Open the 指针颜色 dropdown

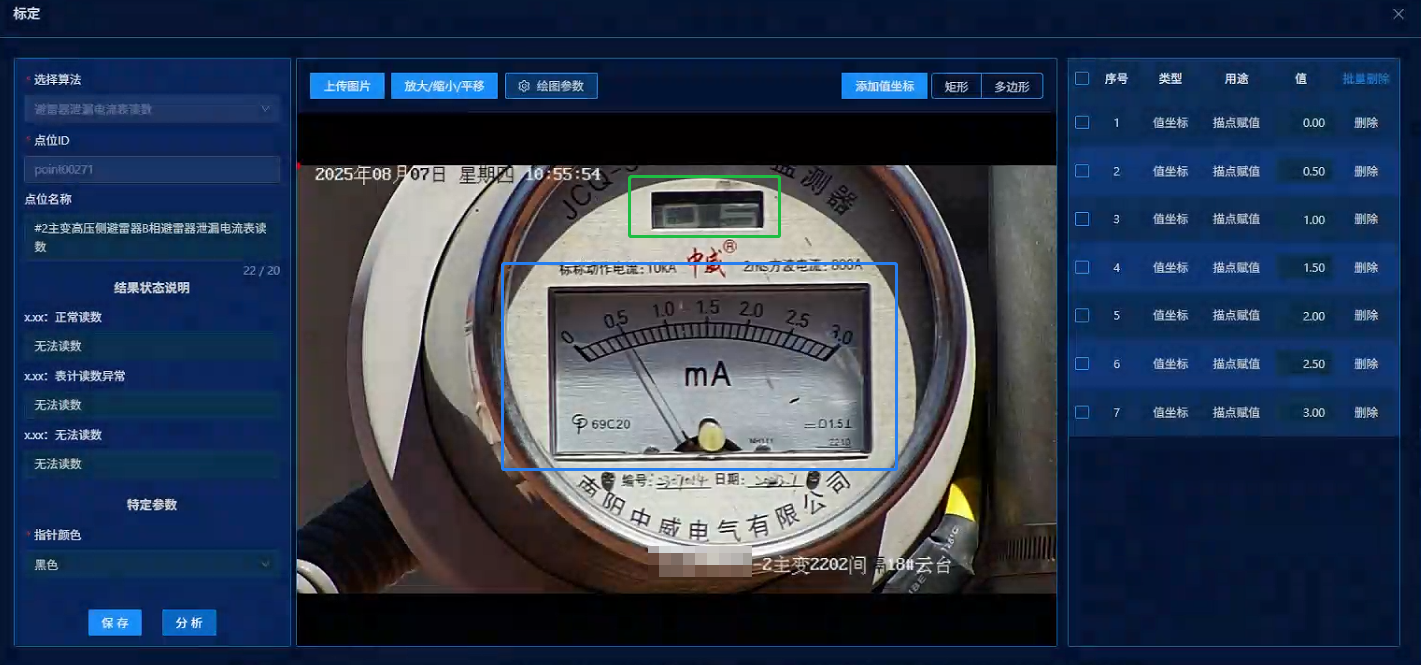pyautogui.click(x=152, y=565)
